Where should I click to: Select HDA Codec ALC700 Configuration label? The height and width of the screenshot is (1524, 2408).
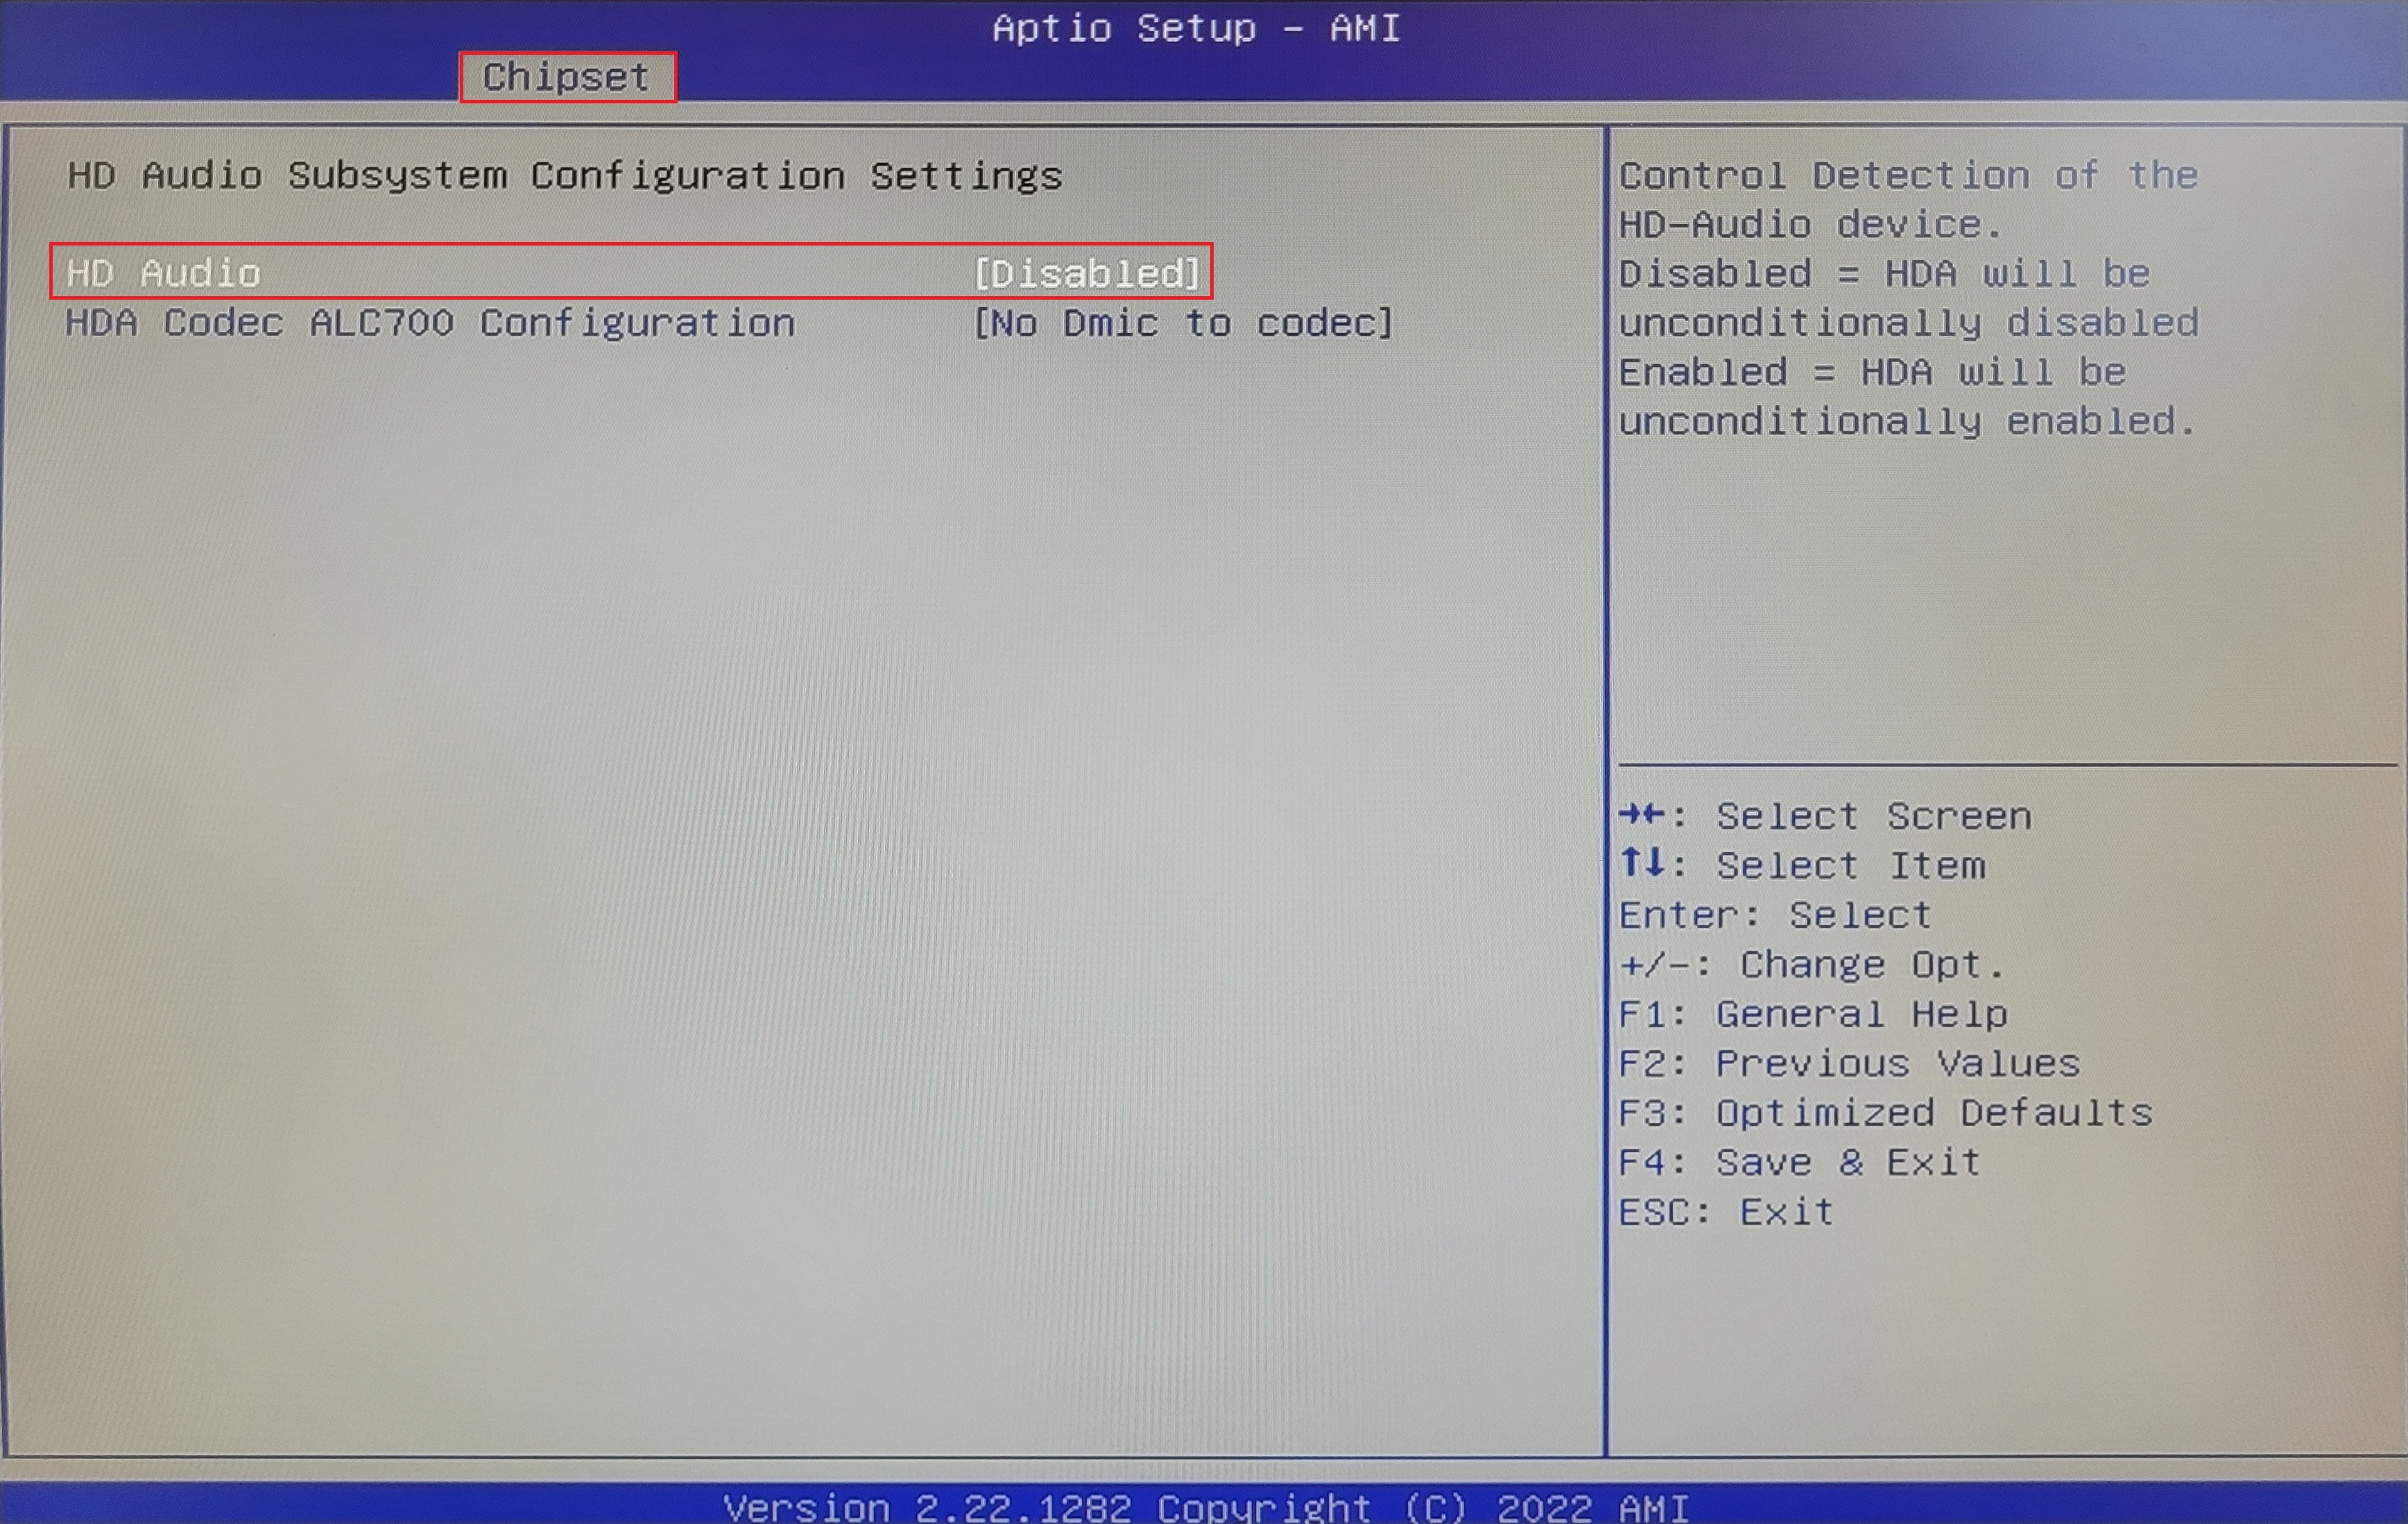[430, 323]
